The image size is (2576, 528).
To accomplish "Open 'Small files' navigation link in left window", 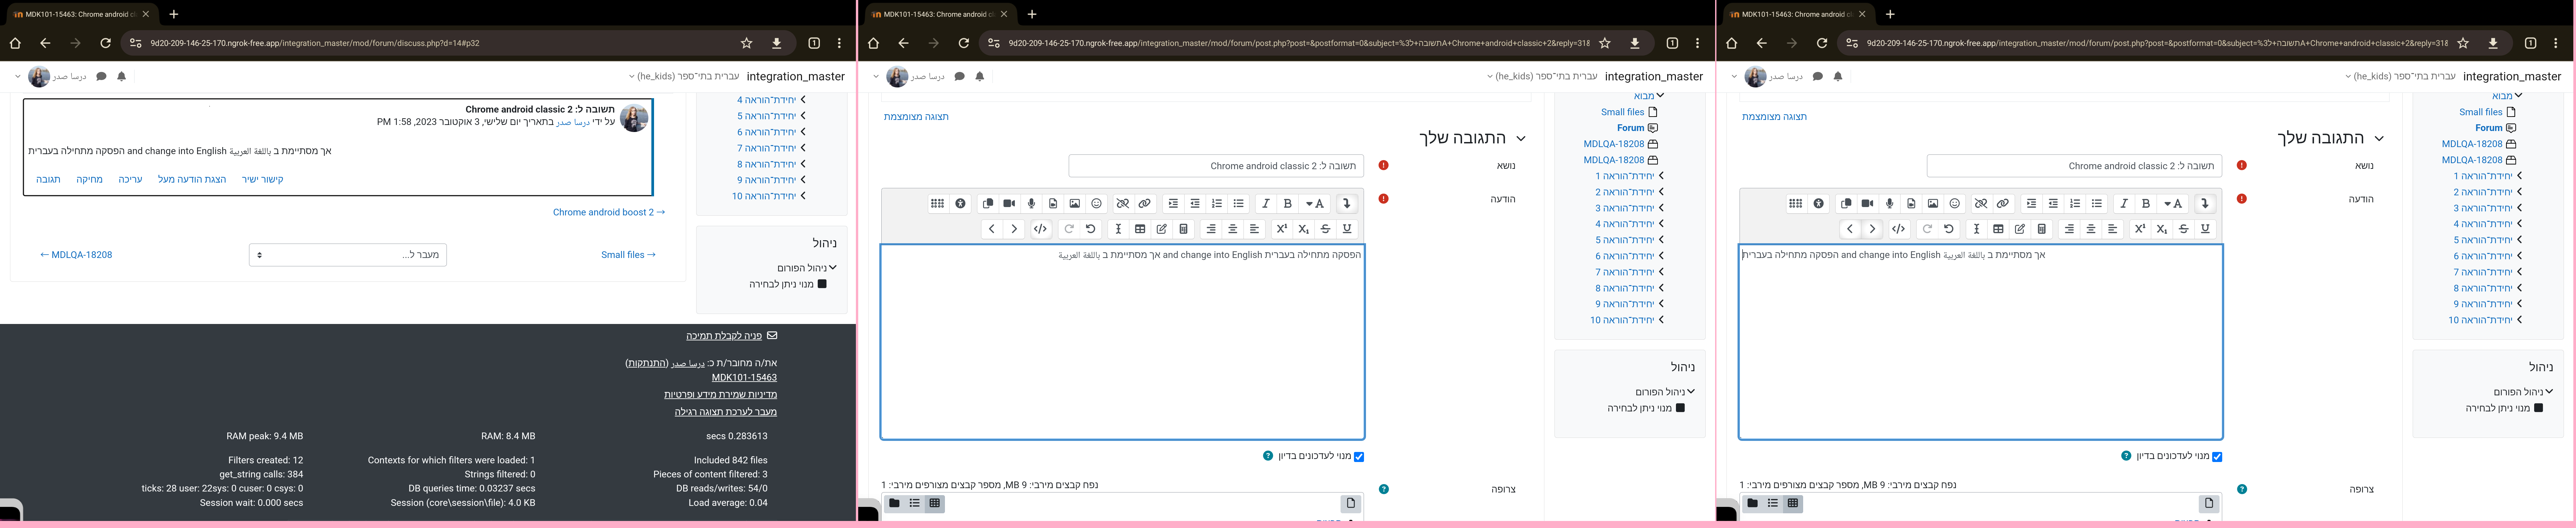I will (628, 255).
